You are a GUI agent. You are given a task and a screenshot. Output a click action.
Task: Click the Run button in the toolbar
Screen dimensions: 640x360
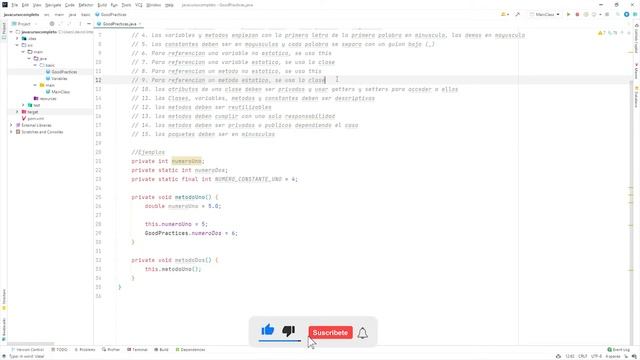568,14
